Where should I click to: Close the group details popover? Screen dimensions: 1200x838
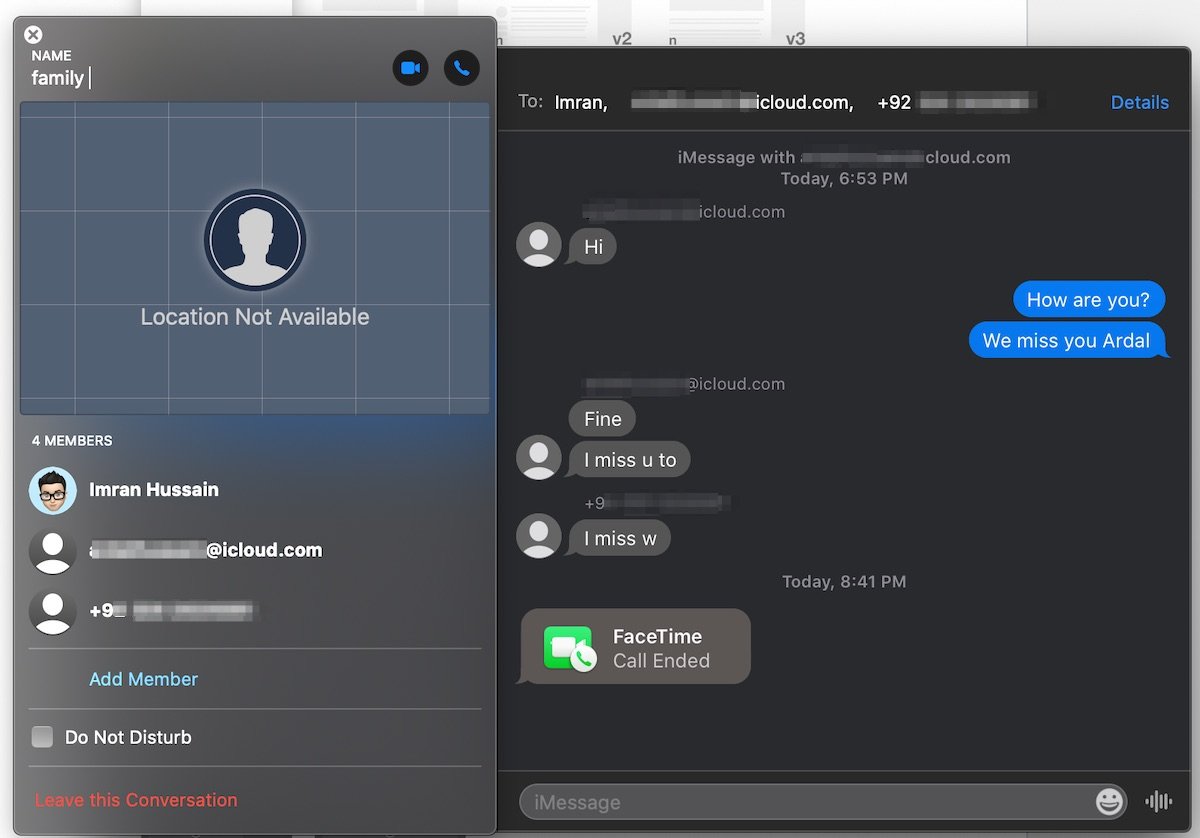click(33, 35)
